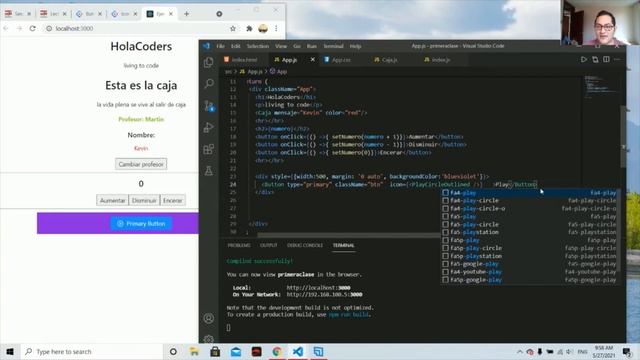Open the VS Code Search panel
This screenshot has width=640, height=360.
click(x=209, y=84)
